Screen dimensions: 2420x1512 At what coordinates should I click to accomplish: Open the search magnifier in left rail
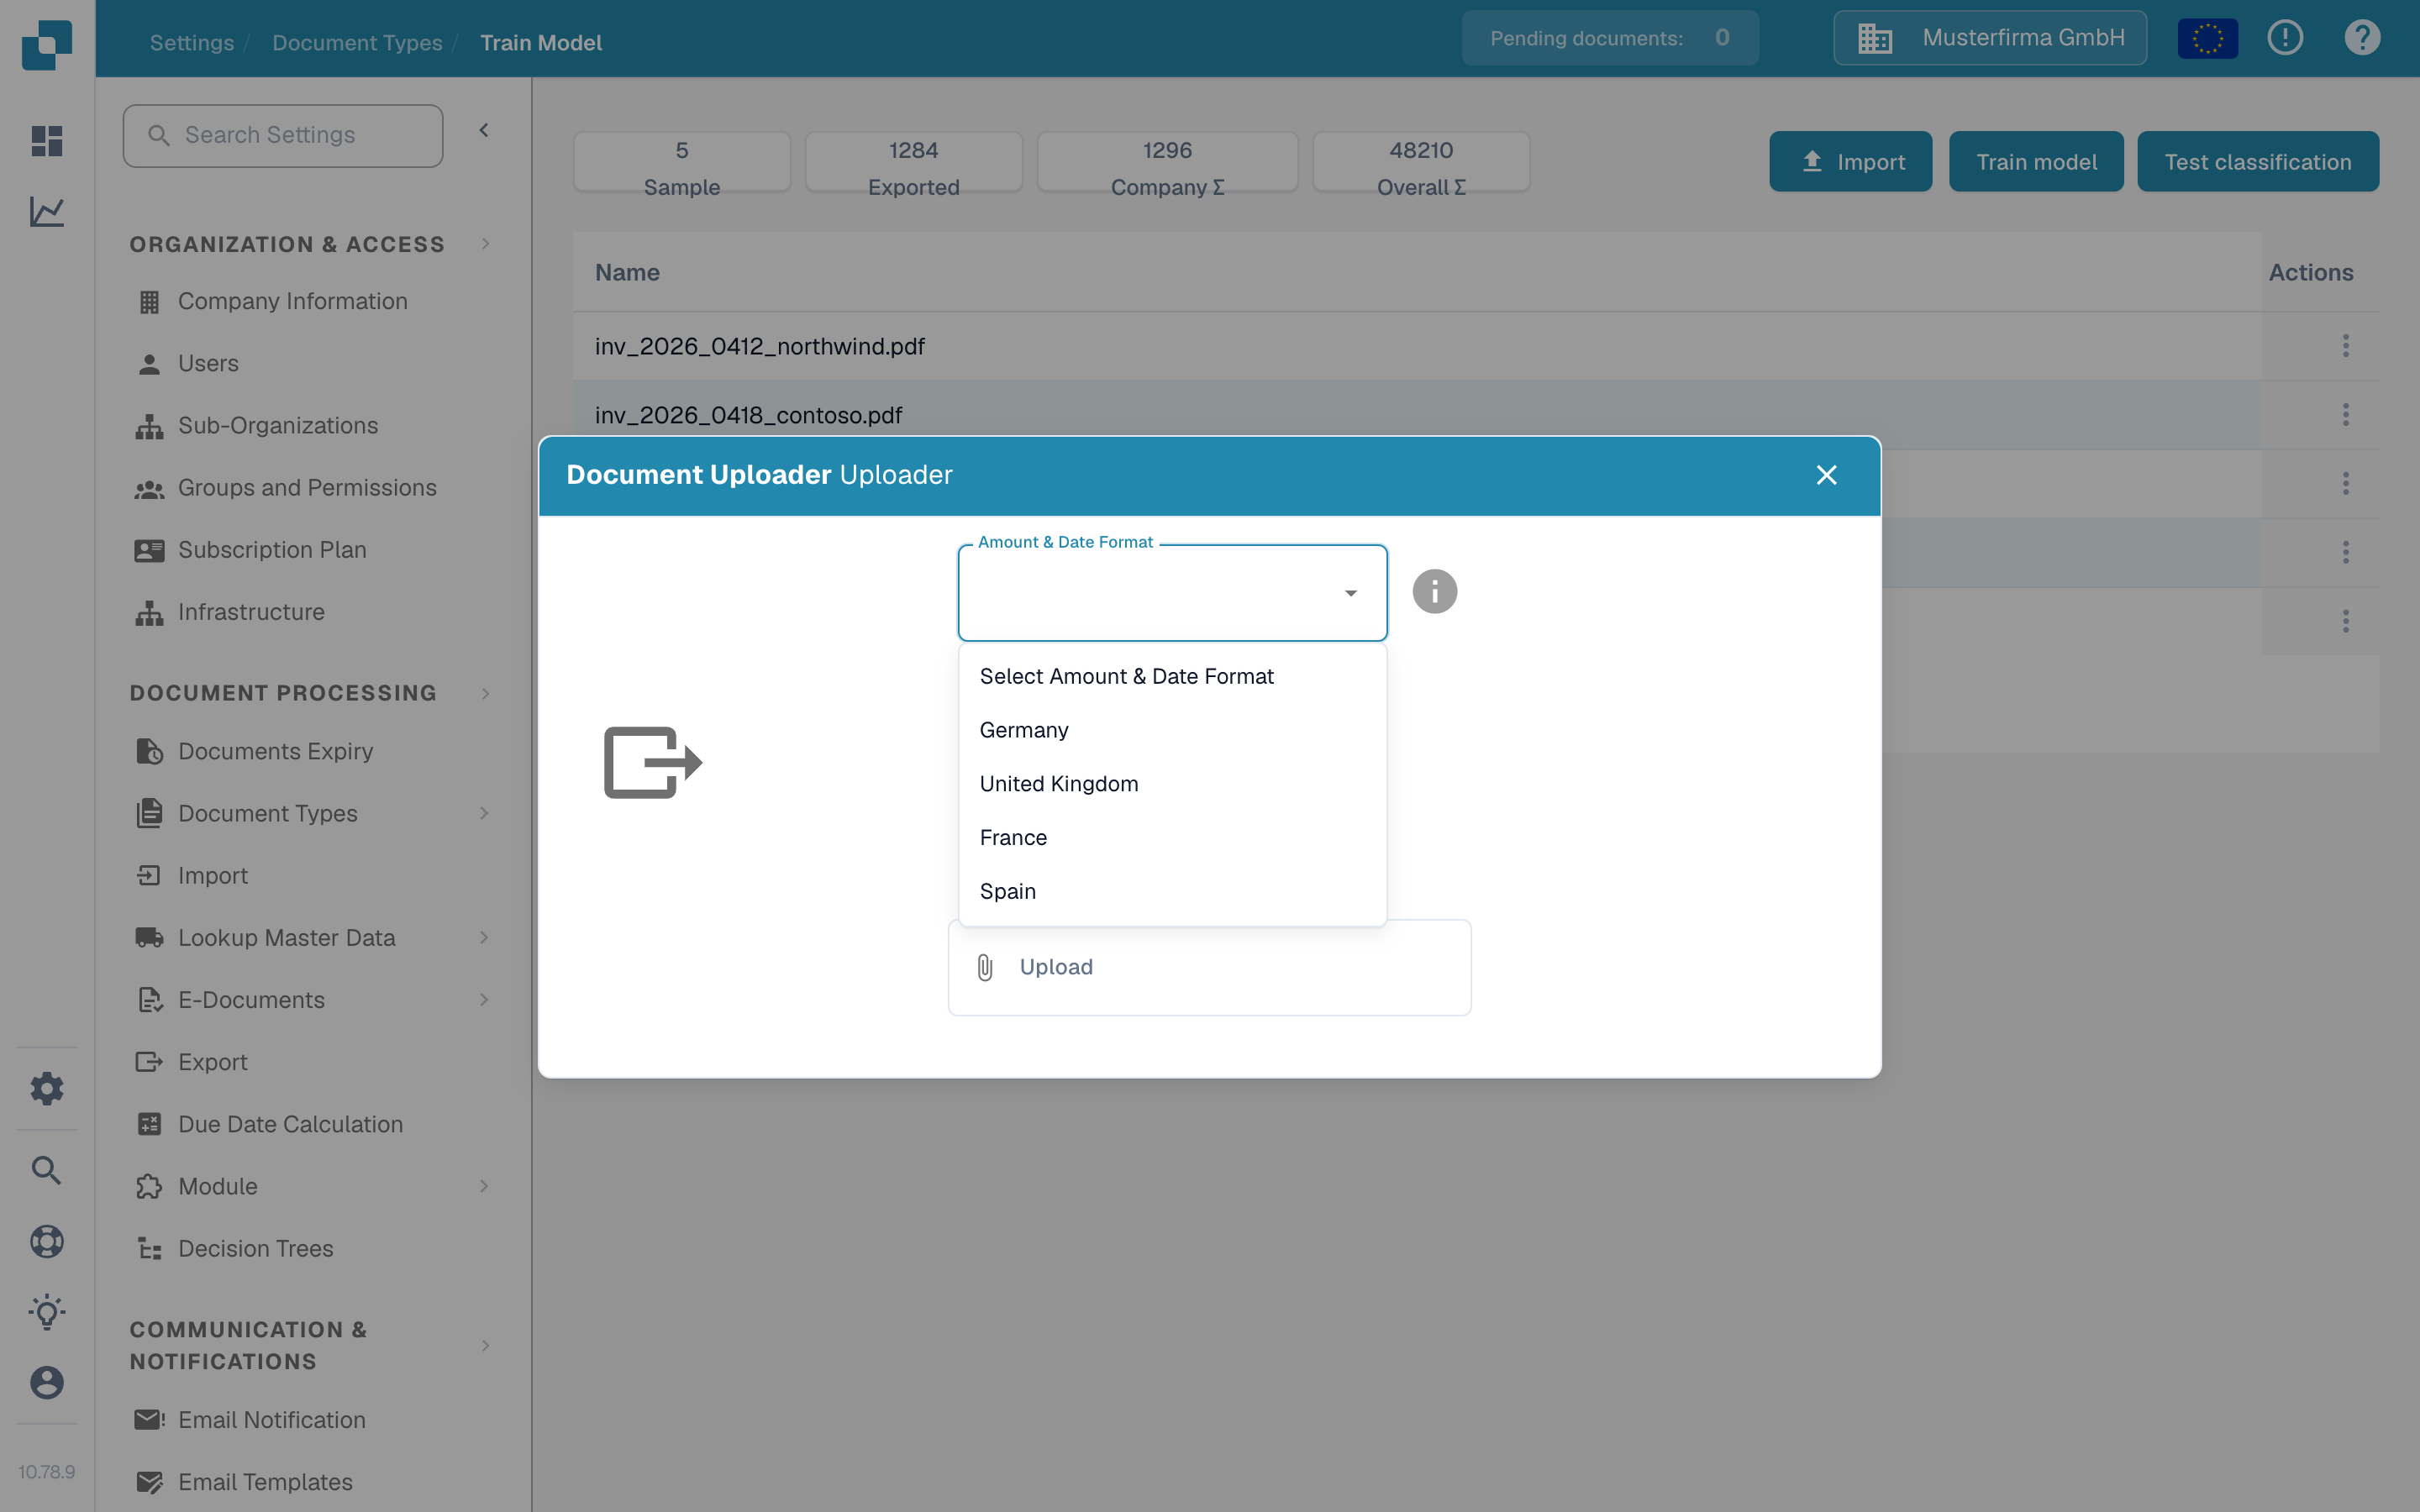click(47, 1169)
